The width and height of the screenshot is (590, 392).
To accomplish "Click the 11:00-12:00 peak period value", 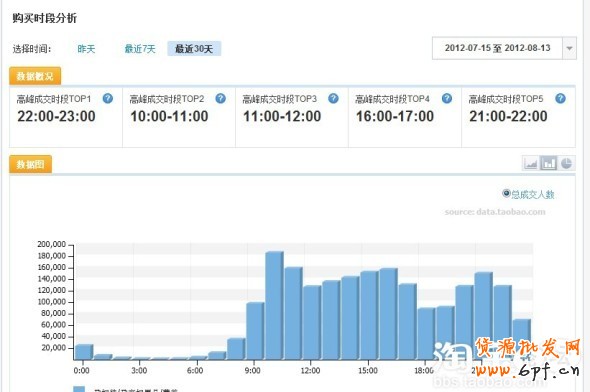I will (282, 116).
